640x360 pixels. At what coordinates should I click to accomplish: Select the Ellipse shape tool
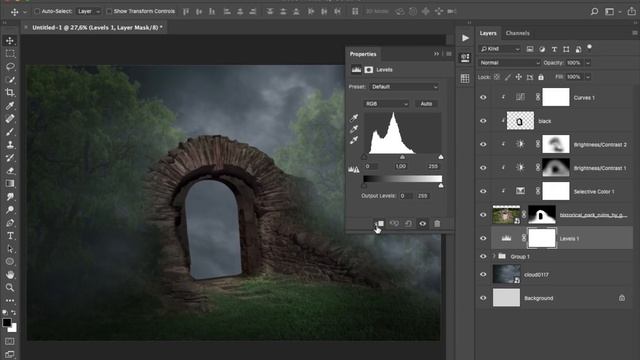click(10, 262)
